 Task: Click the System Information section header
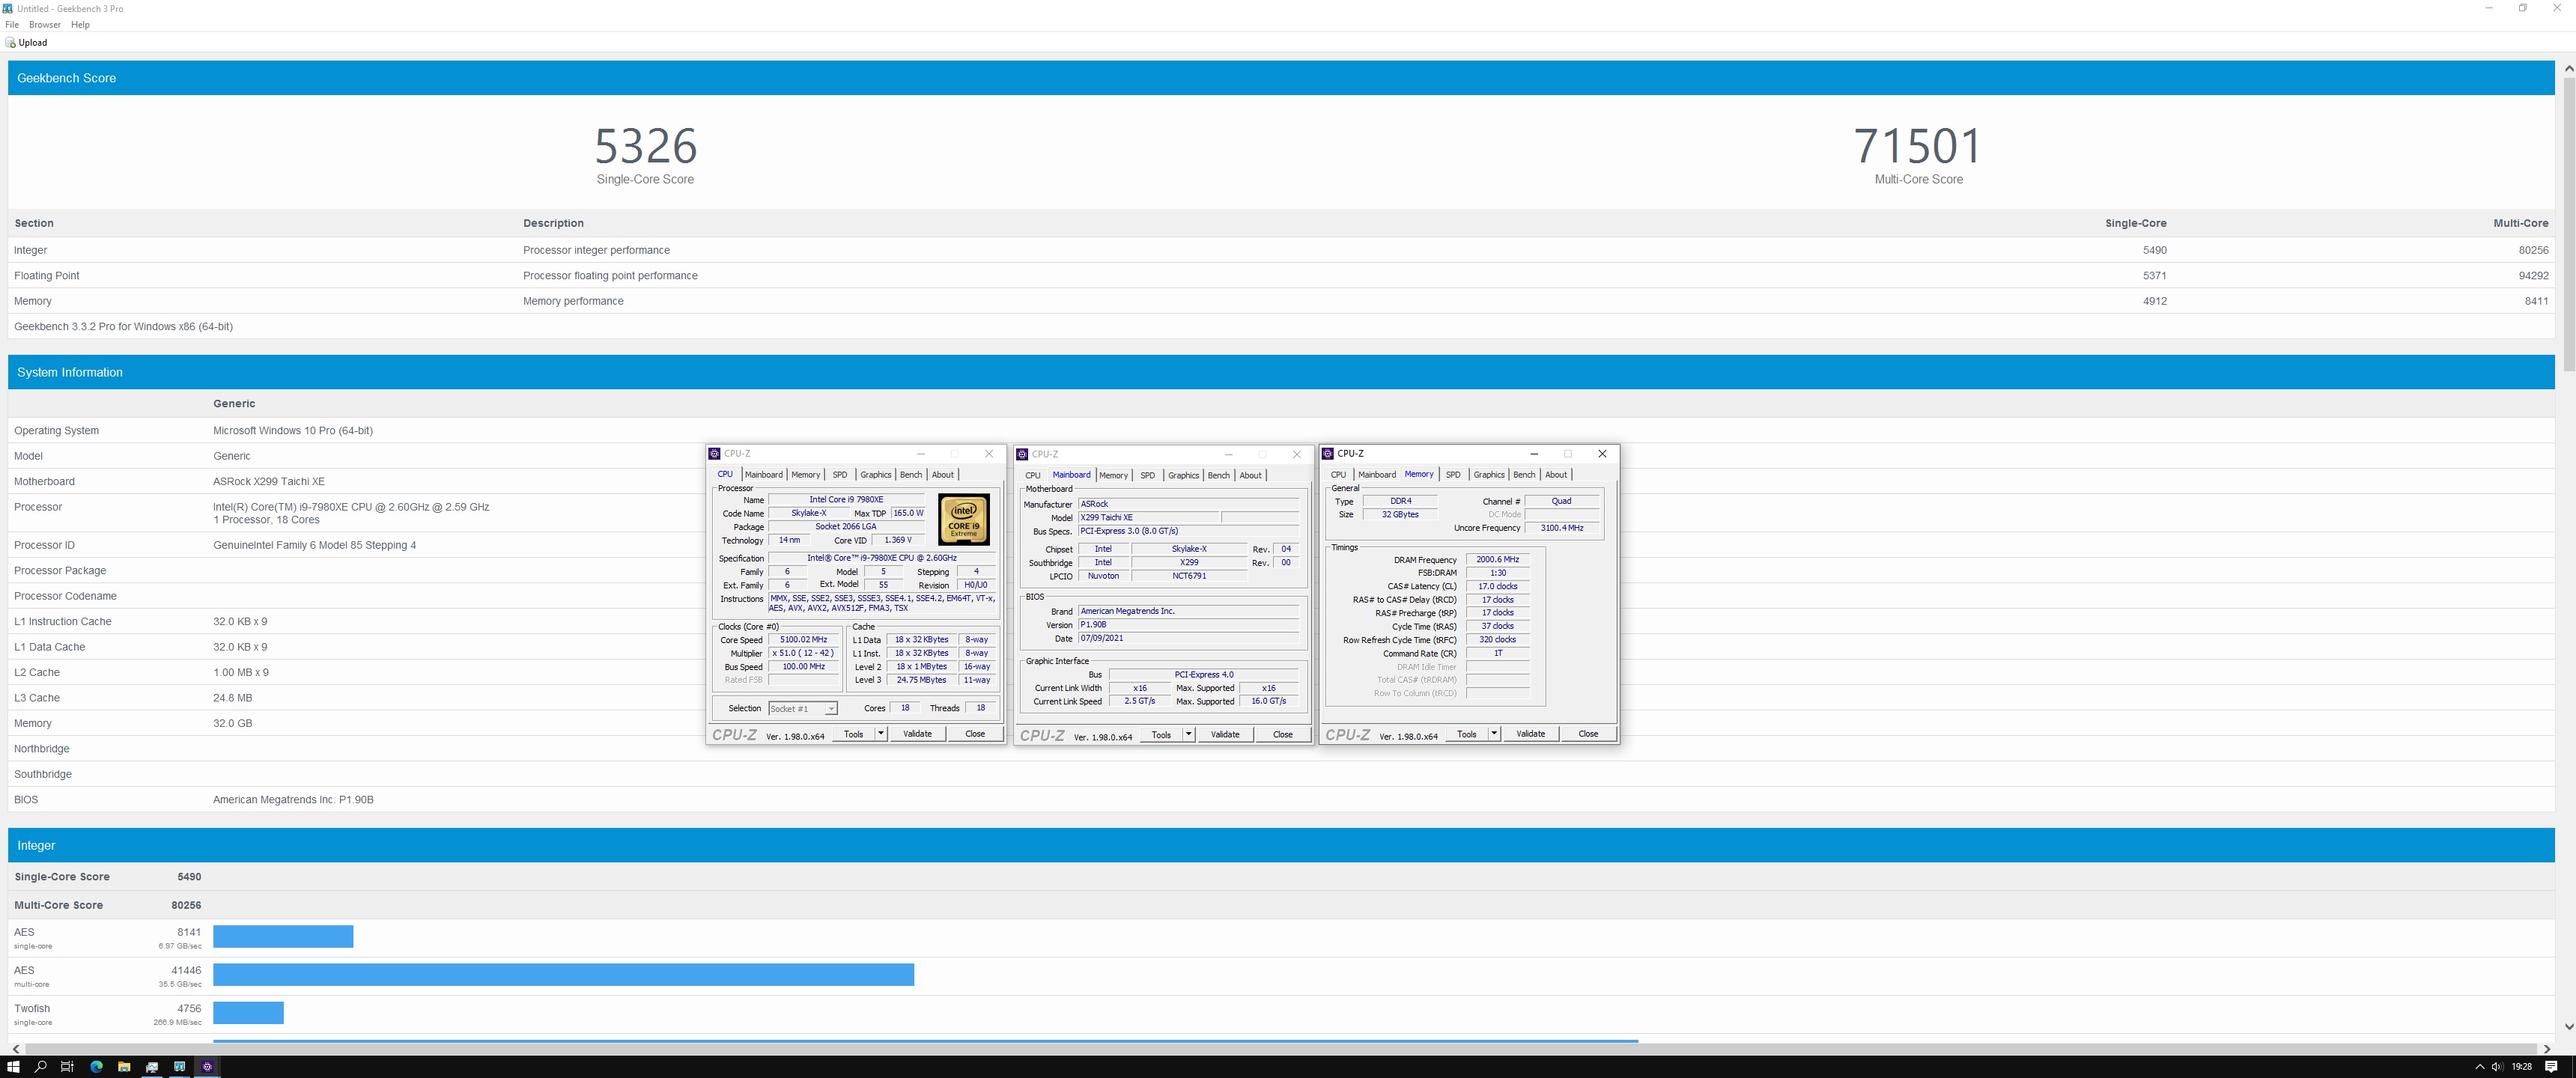point(1281,373)
